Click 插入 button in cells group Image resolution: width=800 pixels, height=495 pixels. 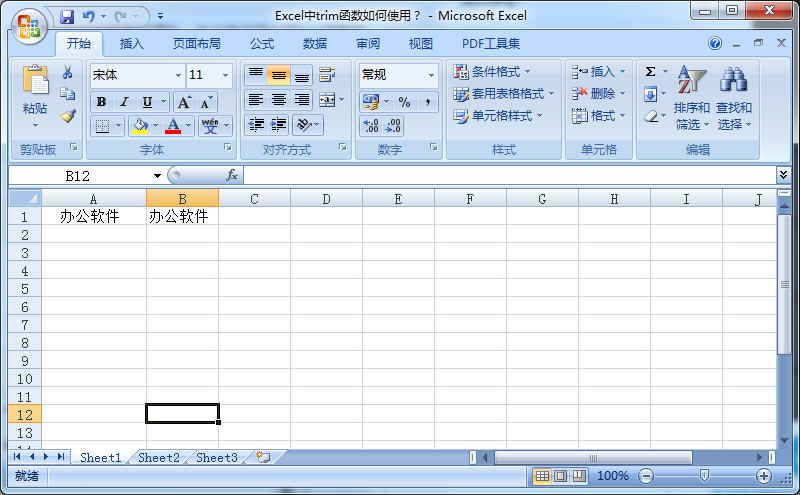pos(598,71)
